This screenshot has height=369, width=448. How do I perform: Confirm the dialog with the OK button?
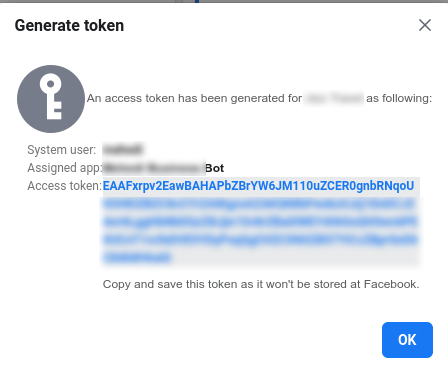[407, 340]
